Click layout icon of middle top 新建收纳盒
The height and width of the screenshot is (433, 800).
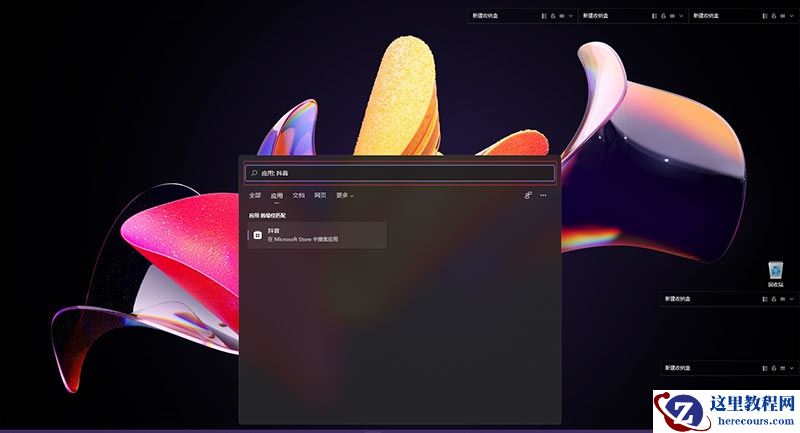pos(655,16)
